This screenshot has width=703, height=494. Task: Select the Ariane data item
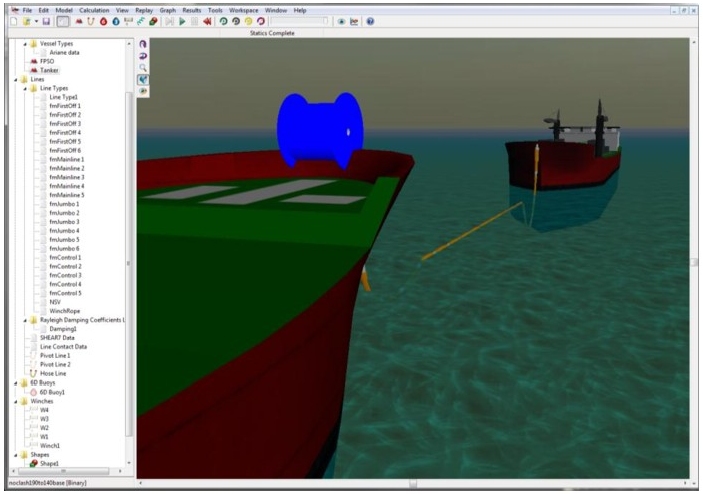coord(64,52)
